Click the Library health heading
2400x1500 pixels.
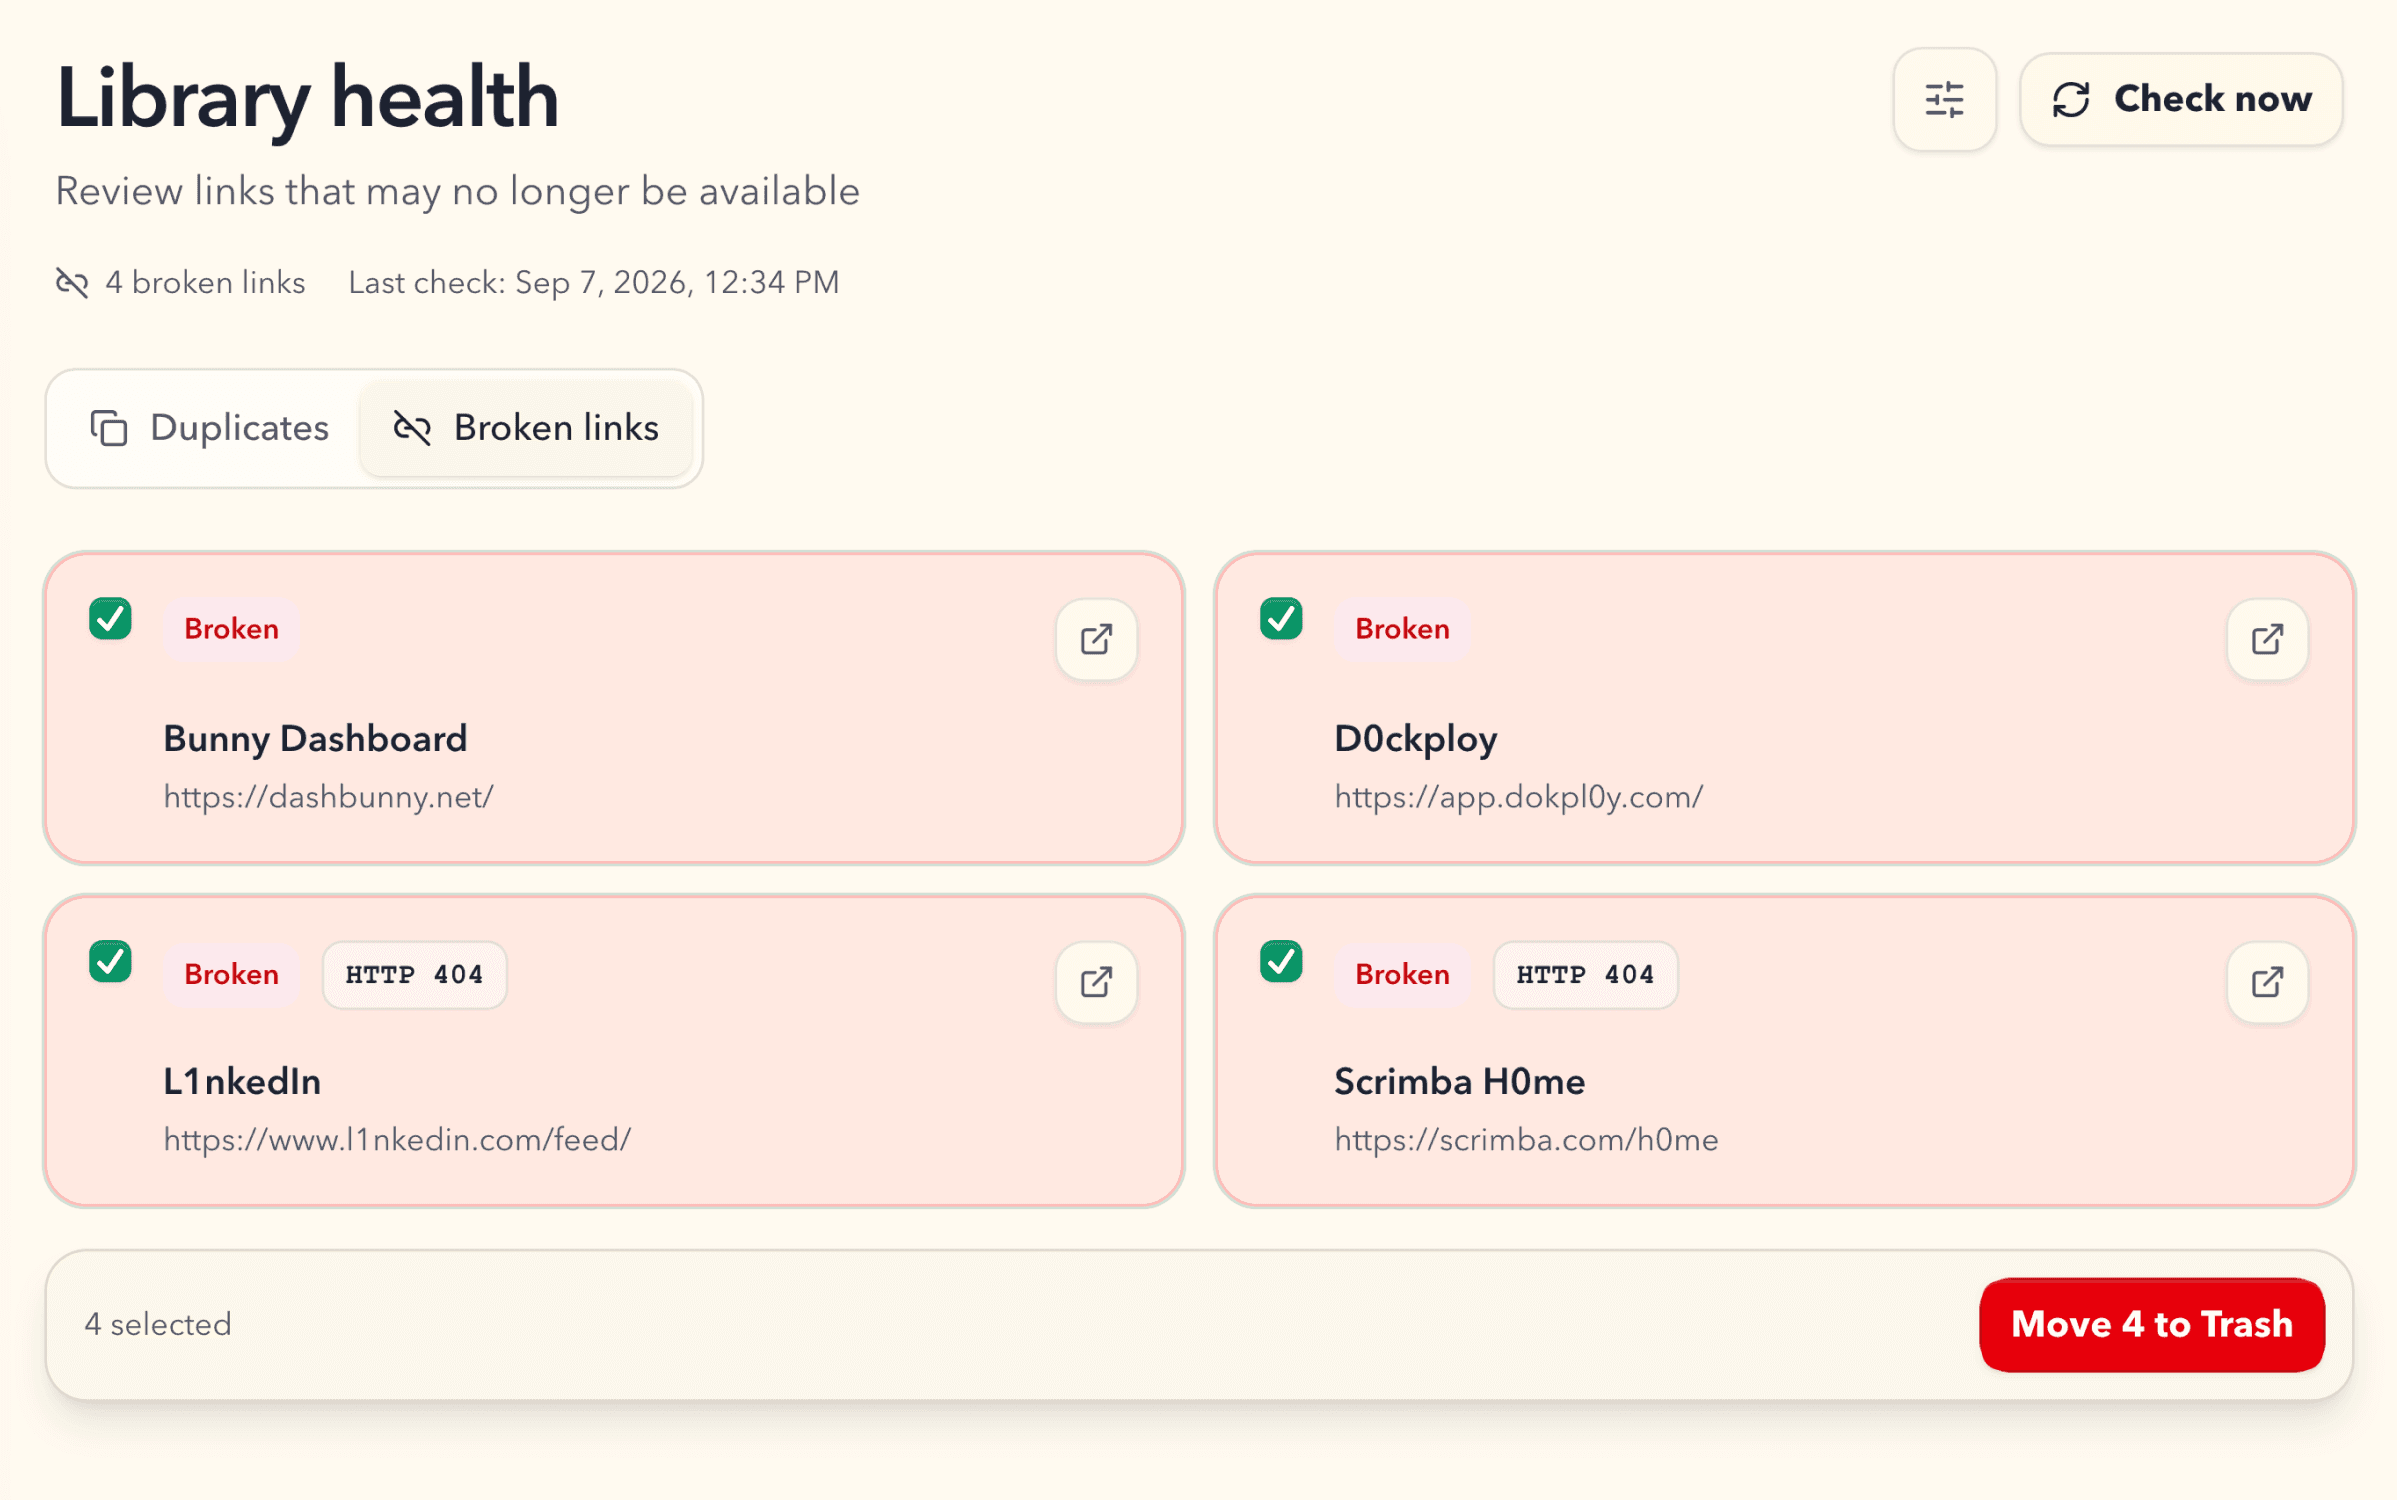pyautogui.click(x=307, y=98)
